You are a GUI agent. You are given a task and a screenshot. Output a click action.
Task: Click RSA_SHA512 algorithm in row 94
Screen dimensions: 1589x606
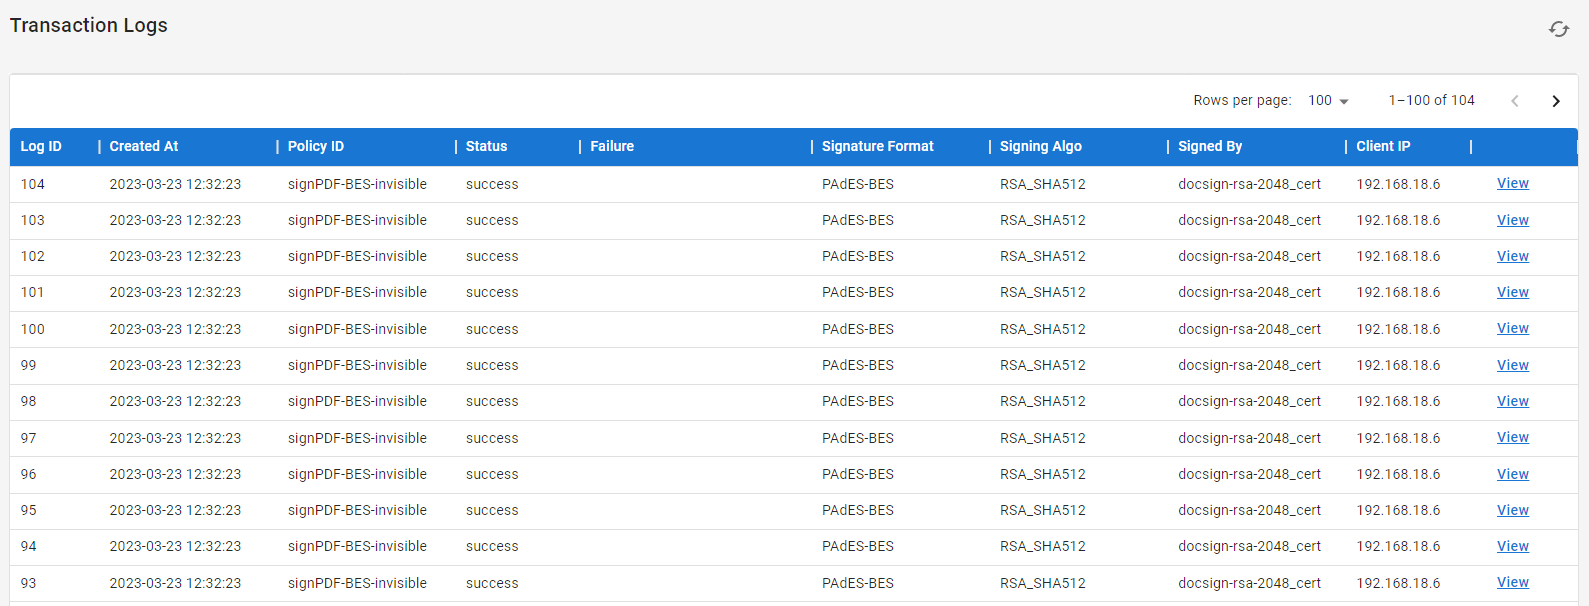(1043, 546)
